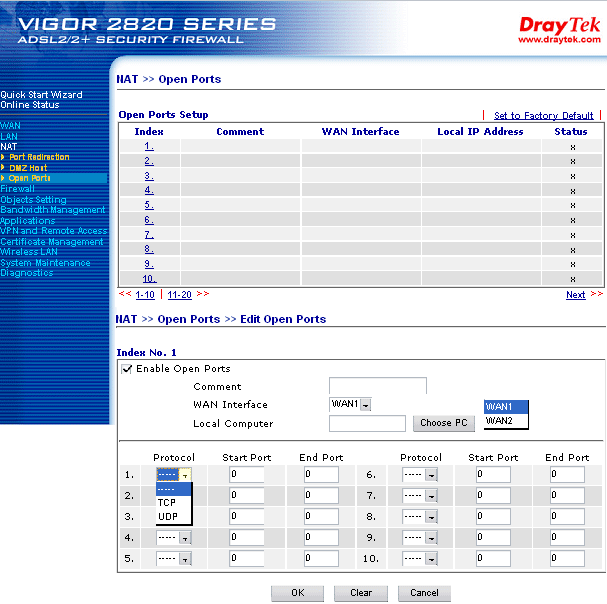This screenshot has height=604, width=607.
Task: Click the Clear button
Action: [361, 593]
